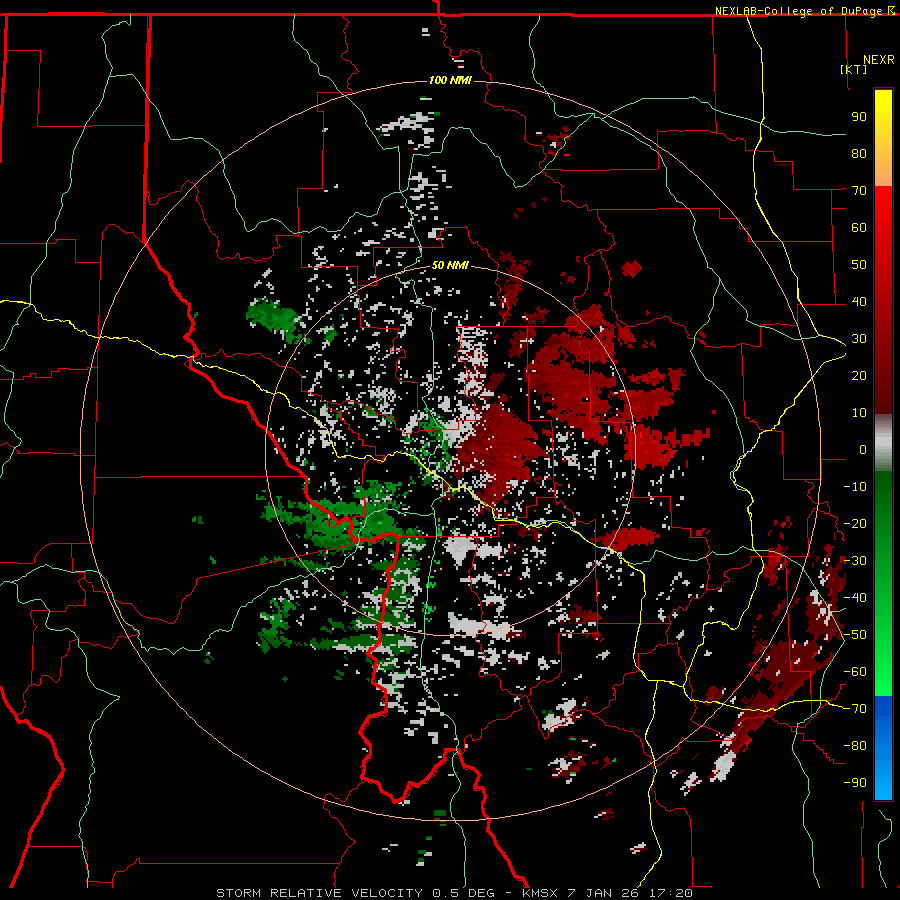
Task: Click the '7 JAN 26 17:20' timestamp
Action: click(x=630, y=893)
